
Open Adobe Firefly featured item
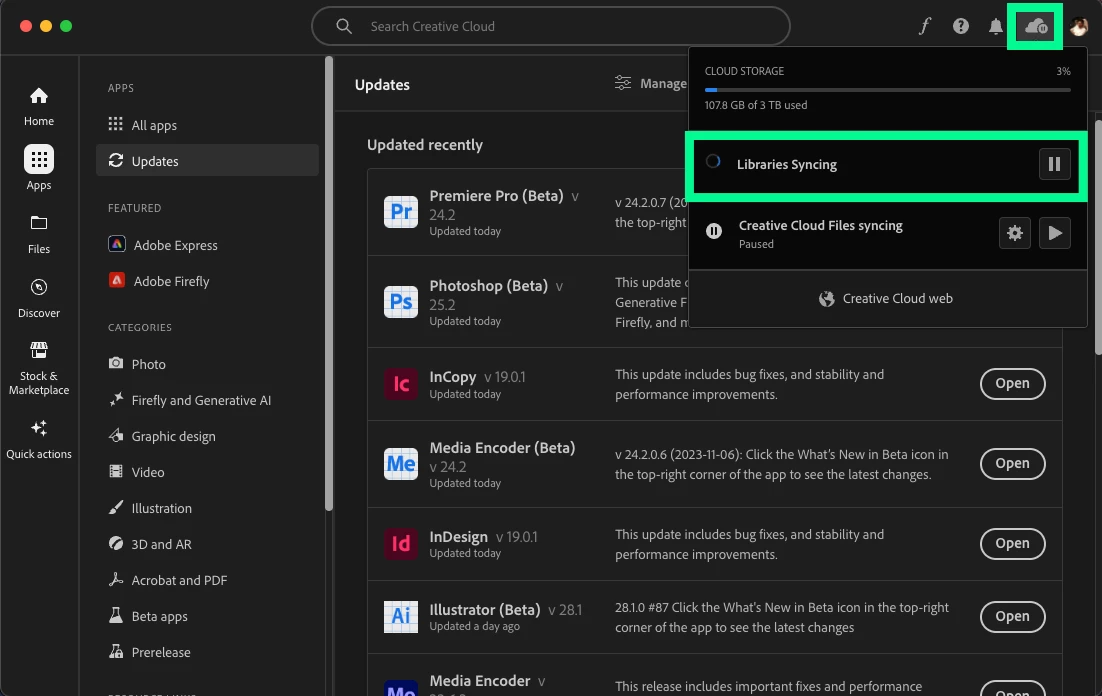(x=207, y=281)
